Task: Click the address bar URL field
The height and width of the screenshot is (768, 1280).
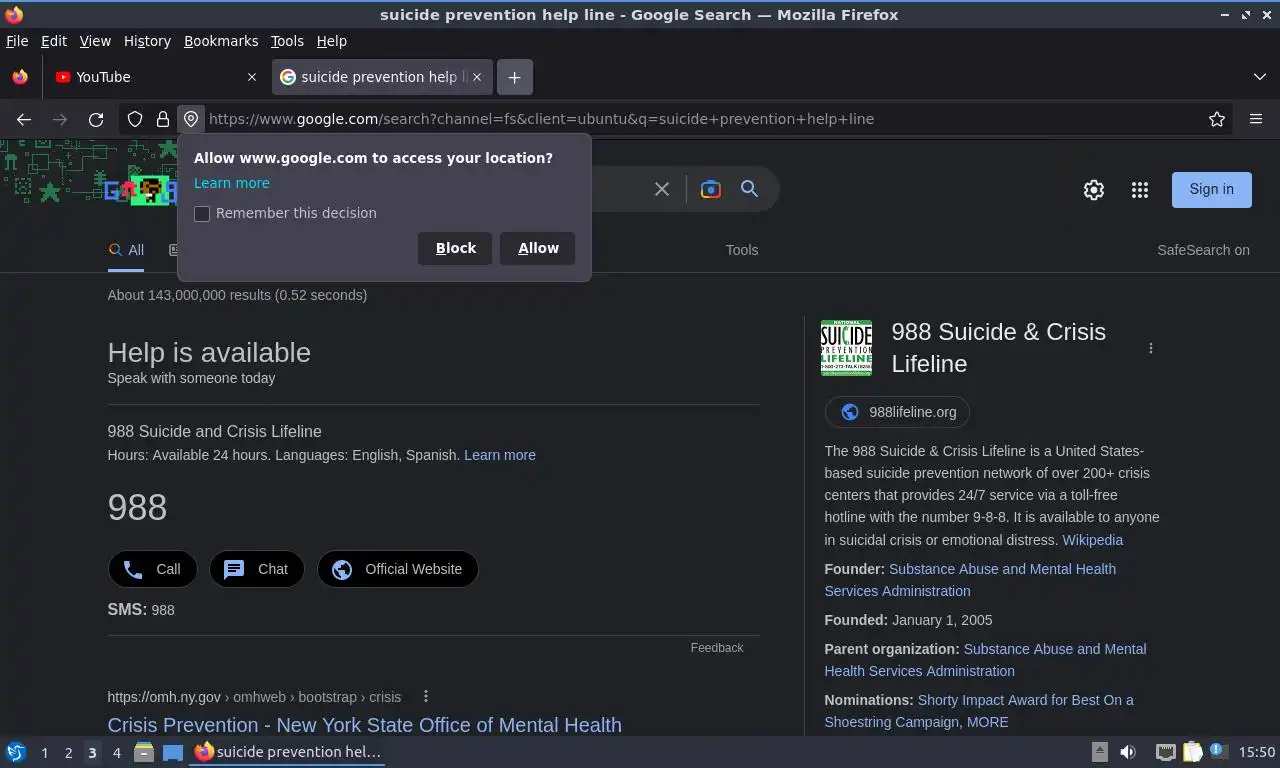Action: [x=700, y=119]
